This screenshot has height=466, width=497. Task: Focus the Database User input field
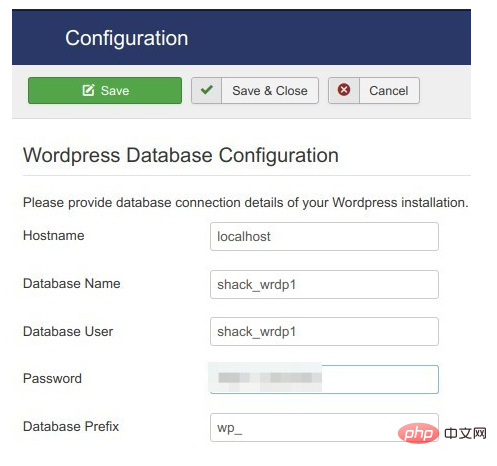tap(324, 332)
